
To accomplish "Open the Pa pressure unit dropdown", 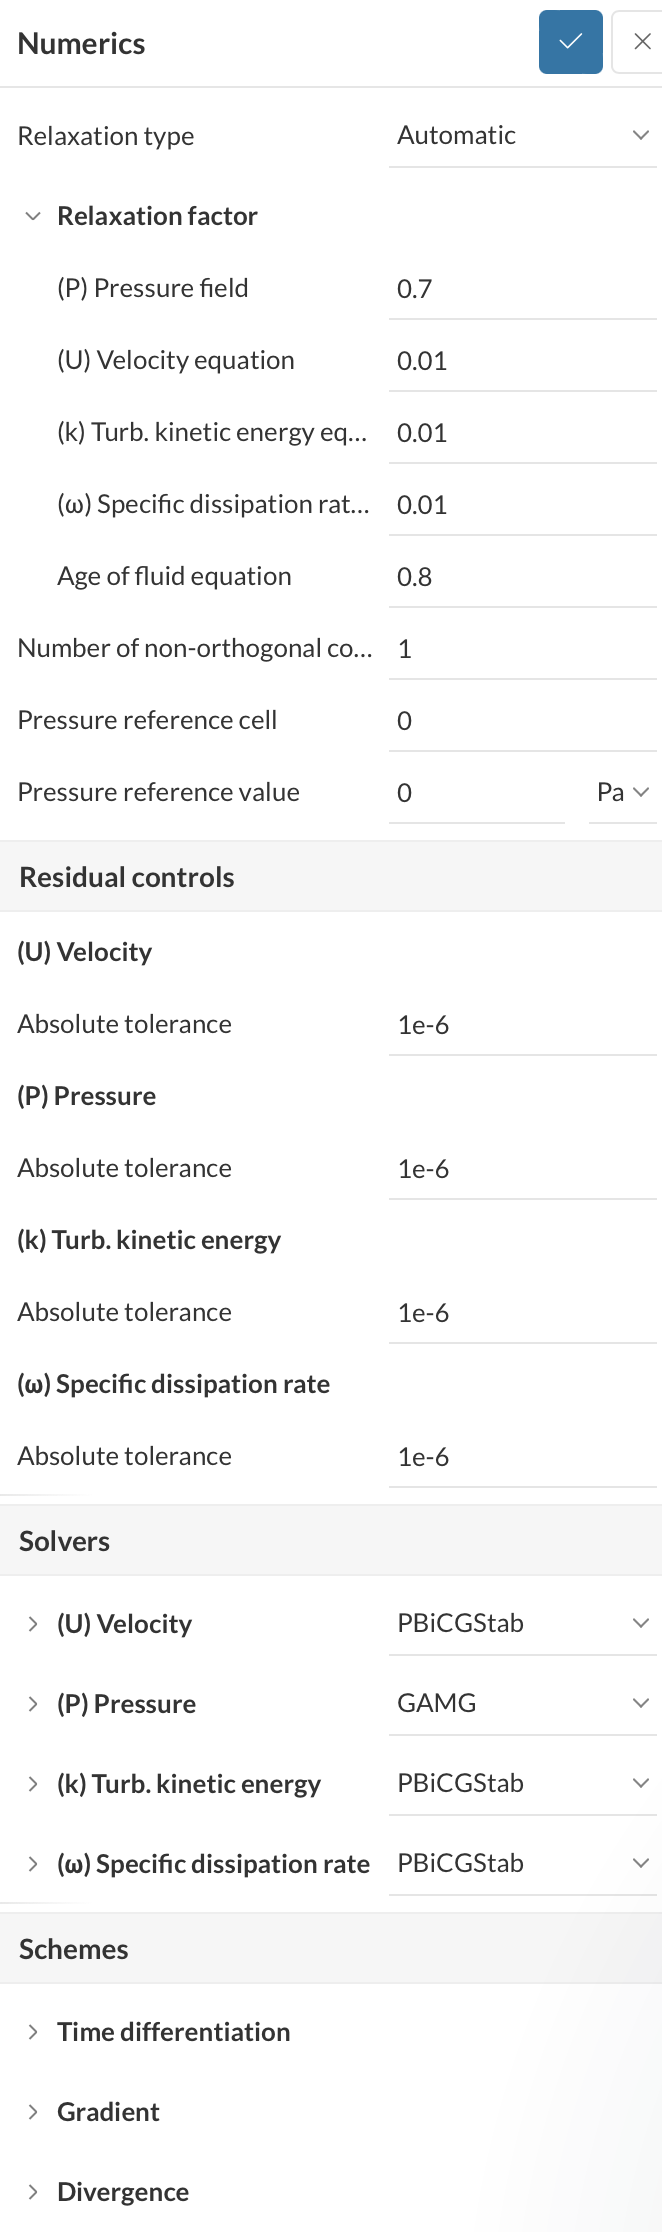I will tap(623, 793).
